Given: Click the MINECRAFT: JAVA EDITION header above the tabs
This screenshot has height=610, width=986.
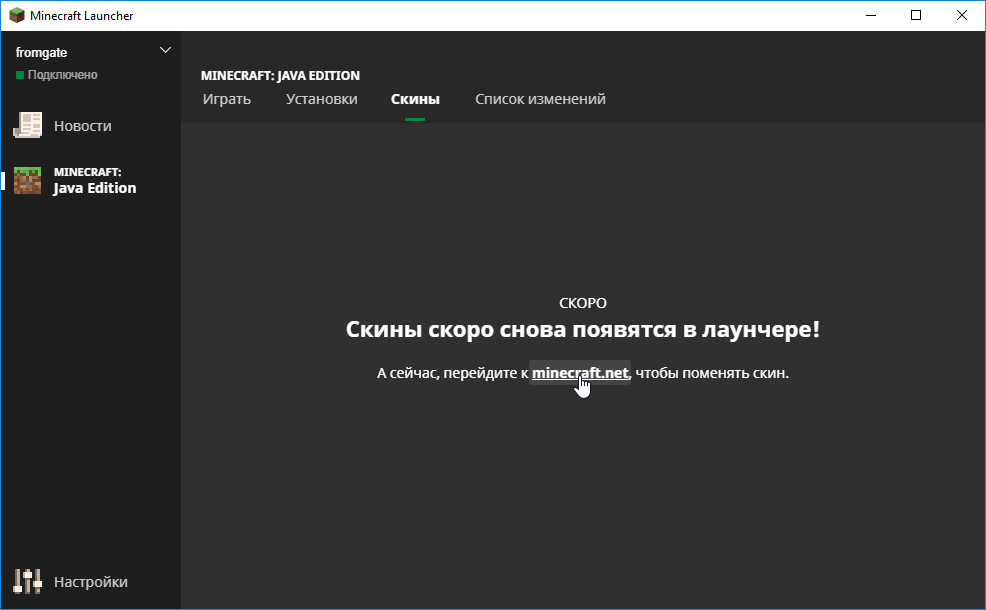Looking at the screenshot, I should [x=280, y=75].
